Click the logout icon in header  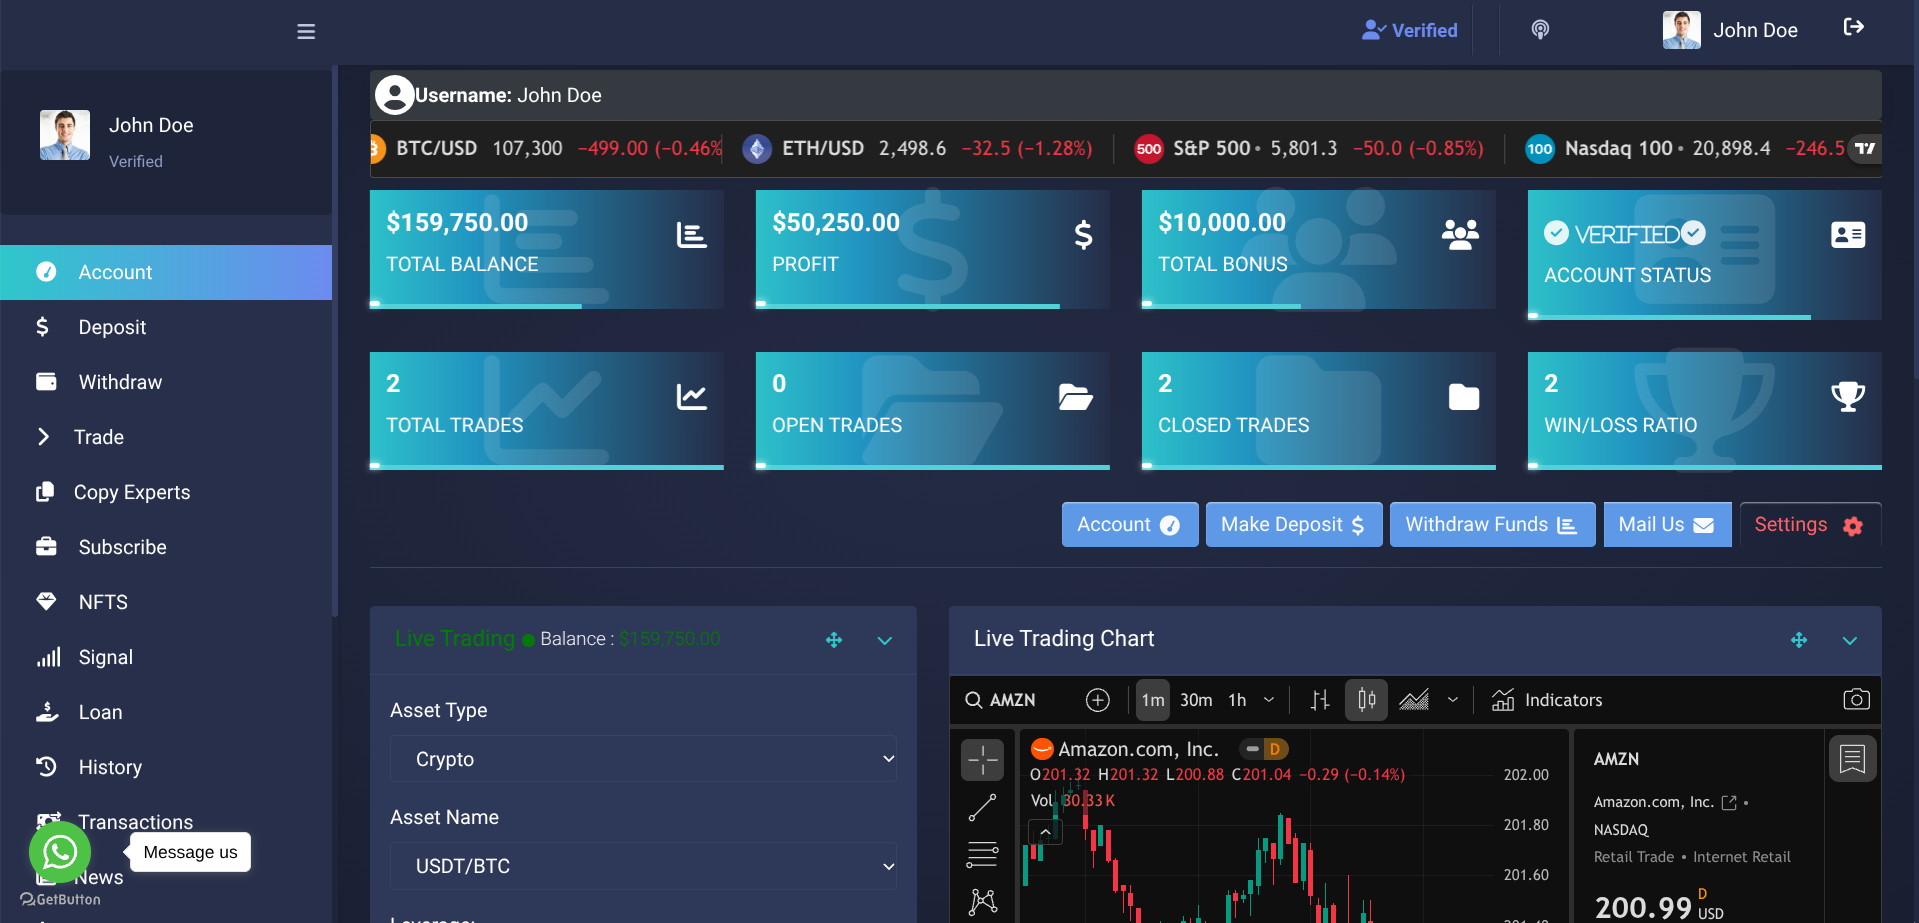click(1853, 27)
